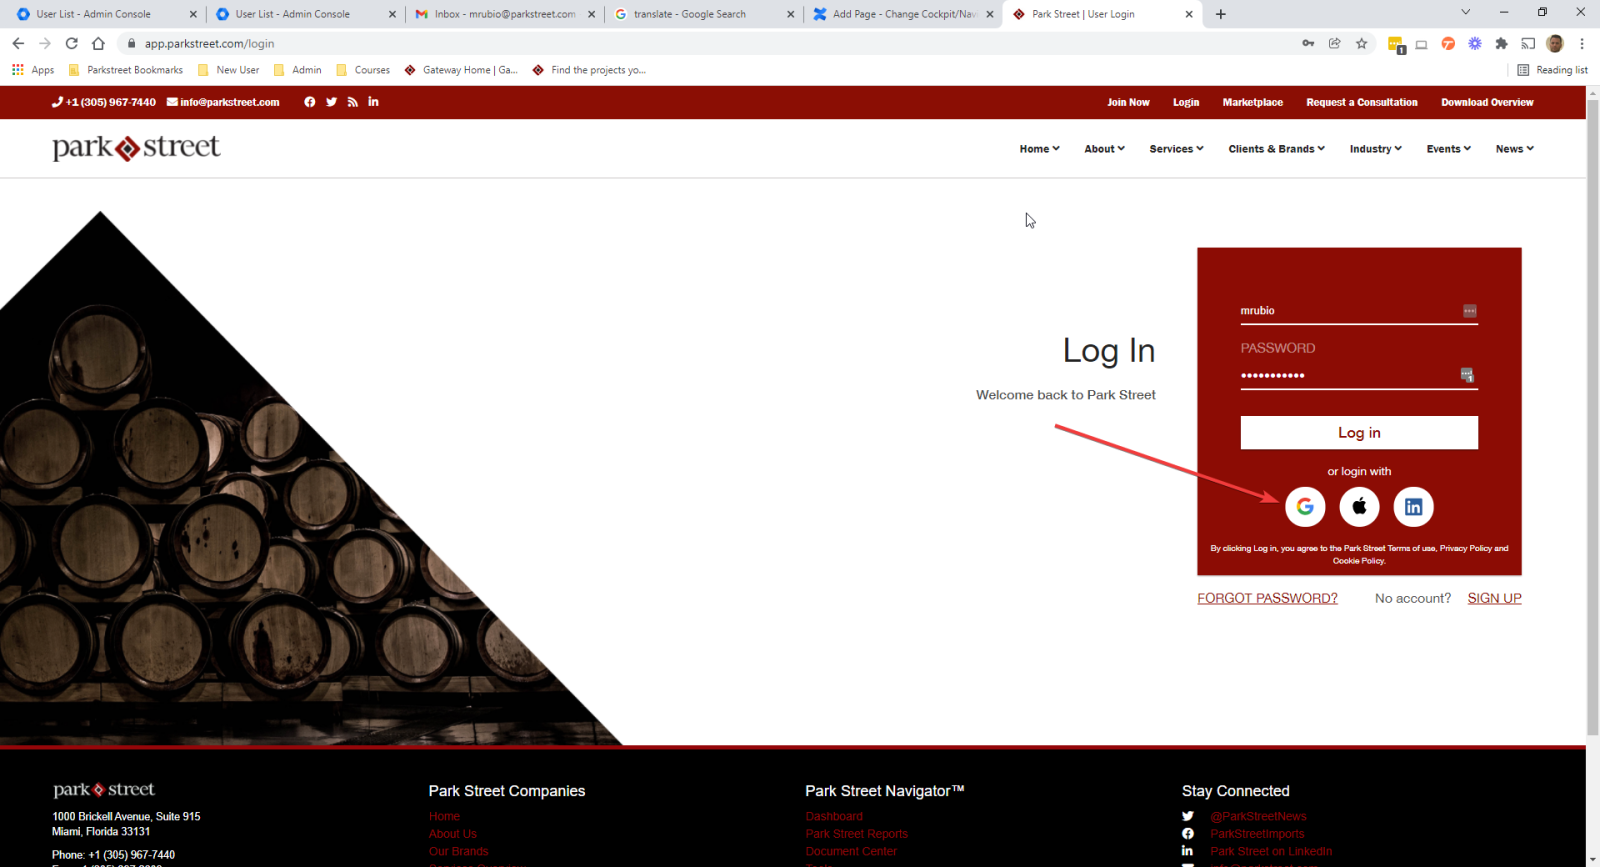Open Chrome three-dot menu
Viewport: 1600px width, 867px height.
click(x=1582, y=43)
